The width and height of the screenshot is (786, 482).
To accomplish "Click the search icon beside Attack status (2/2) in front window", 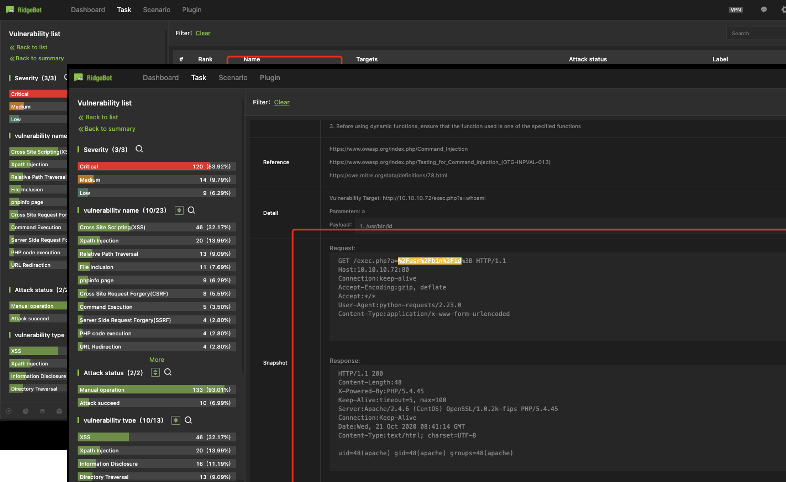I will pos(168,372).
